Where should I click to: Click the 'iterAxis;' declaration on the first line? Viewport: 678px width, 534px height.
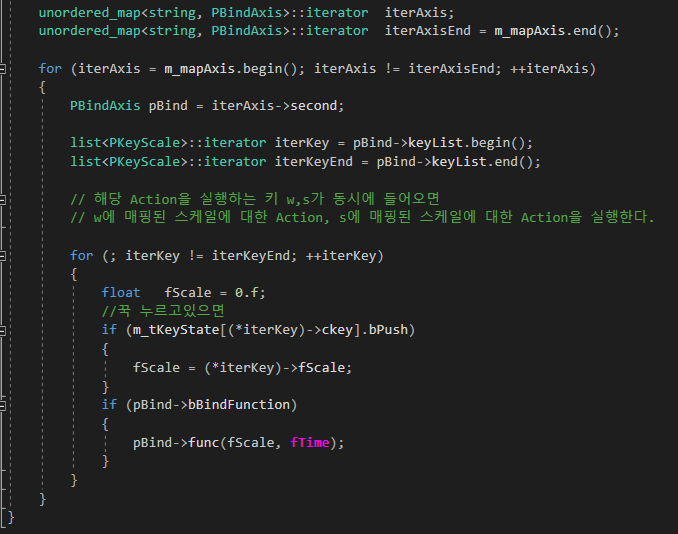[x=419, y=13]
